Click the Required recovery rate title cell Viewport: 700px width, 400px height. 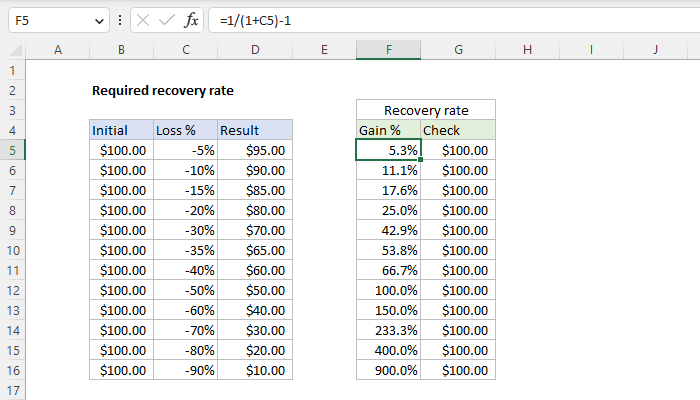163,91
